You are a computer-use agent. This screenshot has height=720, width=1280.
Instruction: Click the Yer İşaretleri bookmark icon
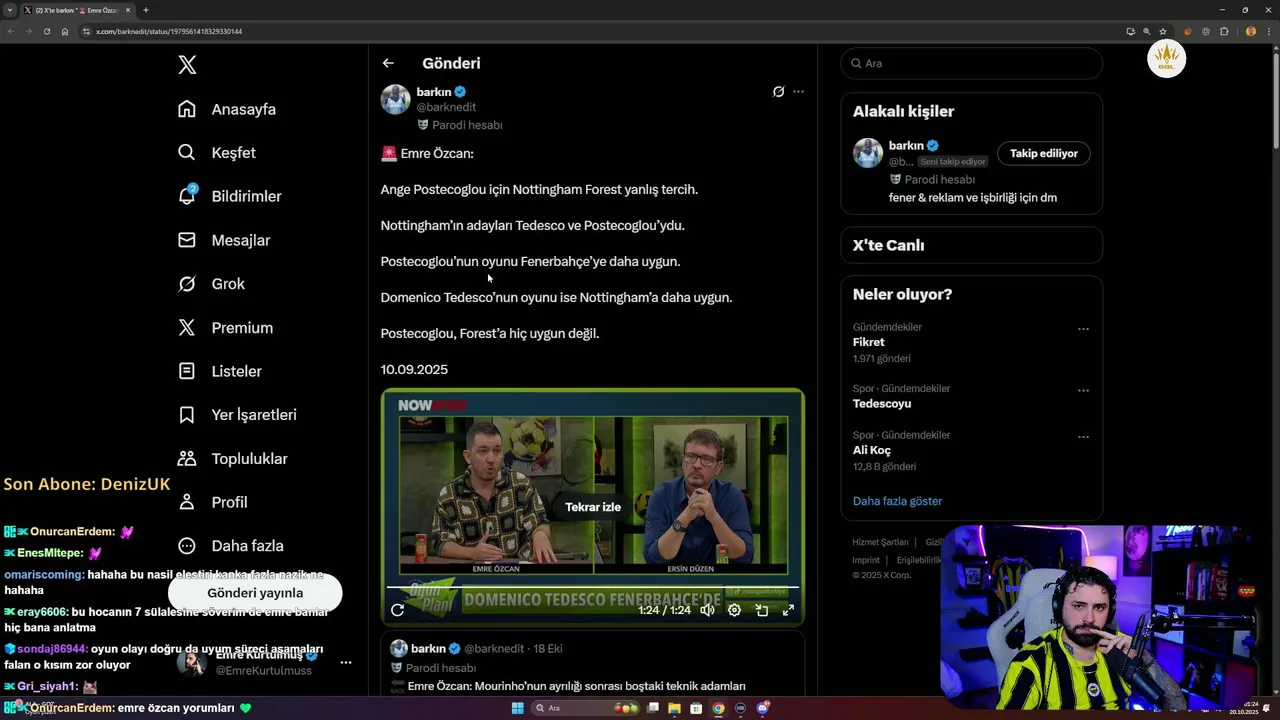coord(187,415)
